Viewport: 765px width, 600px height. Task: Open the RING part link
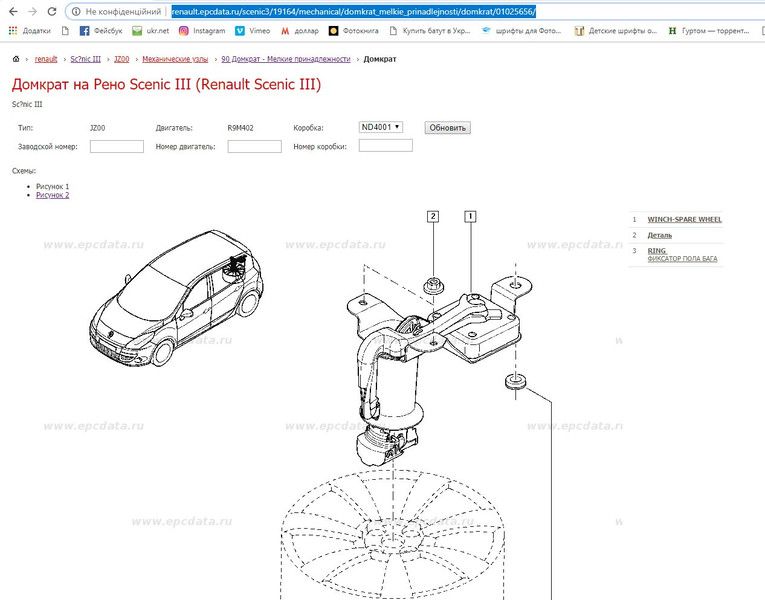(x=657, y=250)
